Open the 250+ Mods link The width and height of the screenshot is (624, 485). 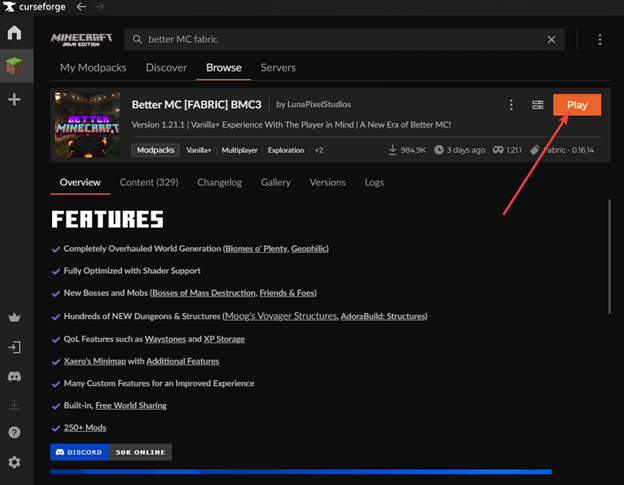tap(85, 428)
